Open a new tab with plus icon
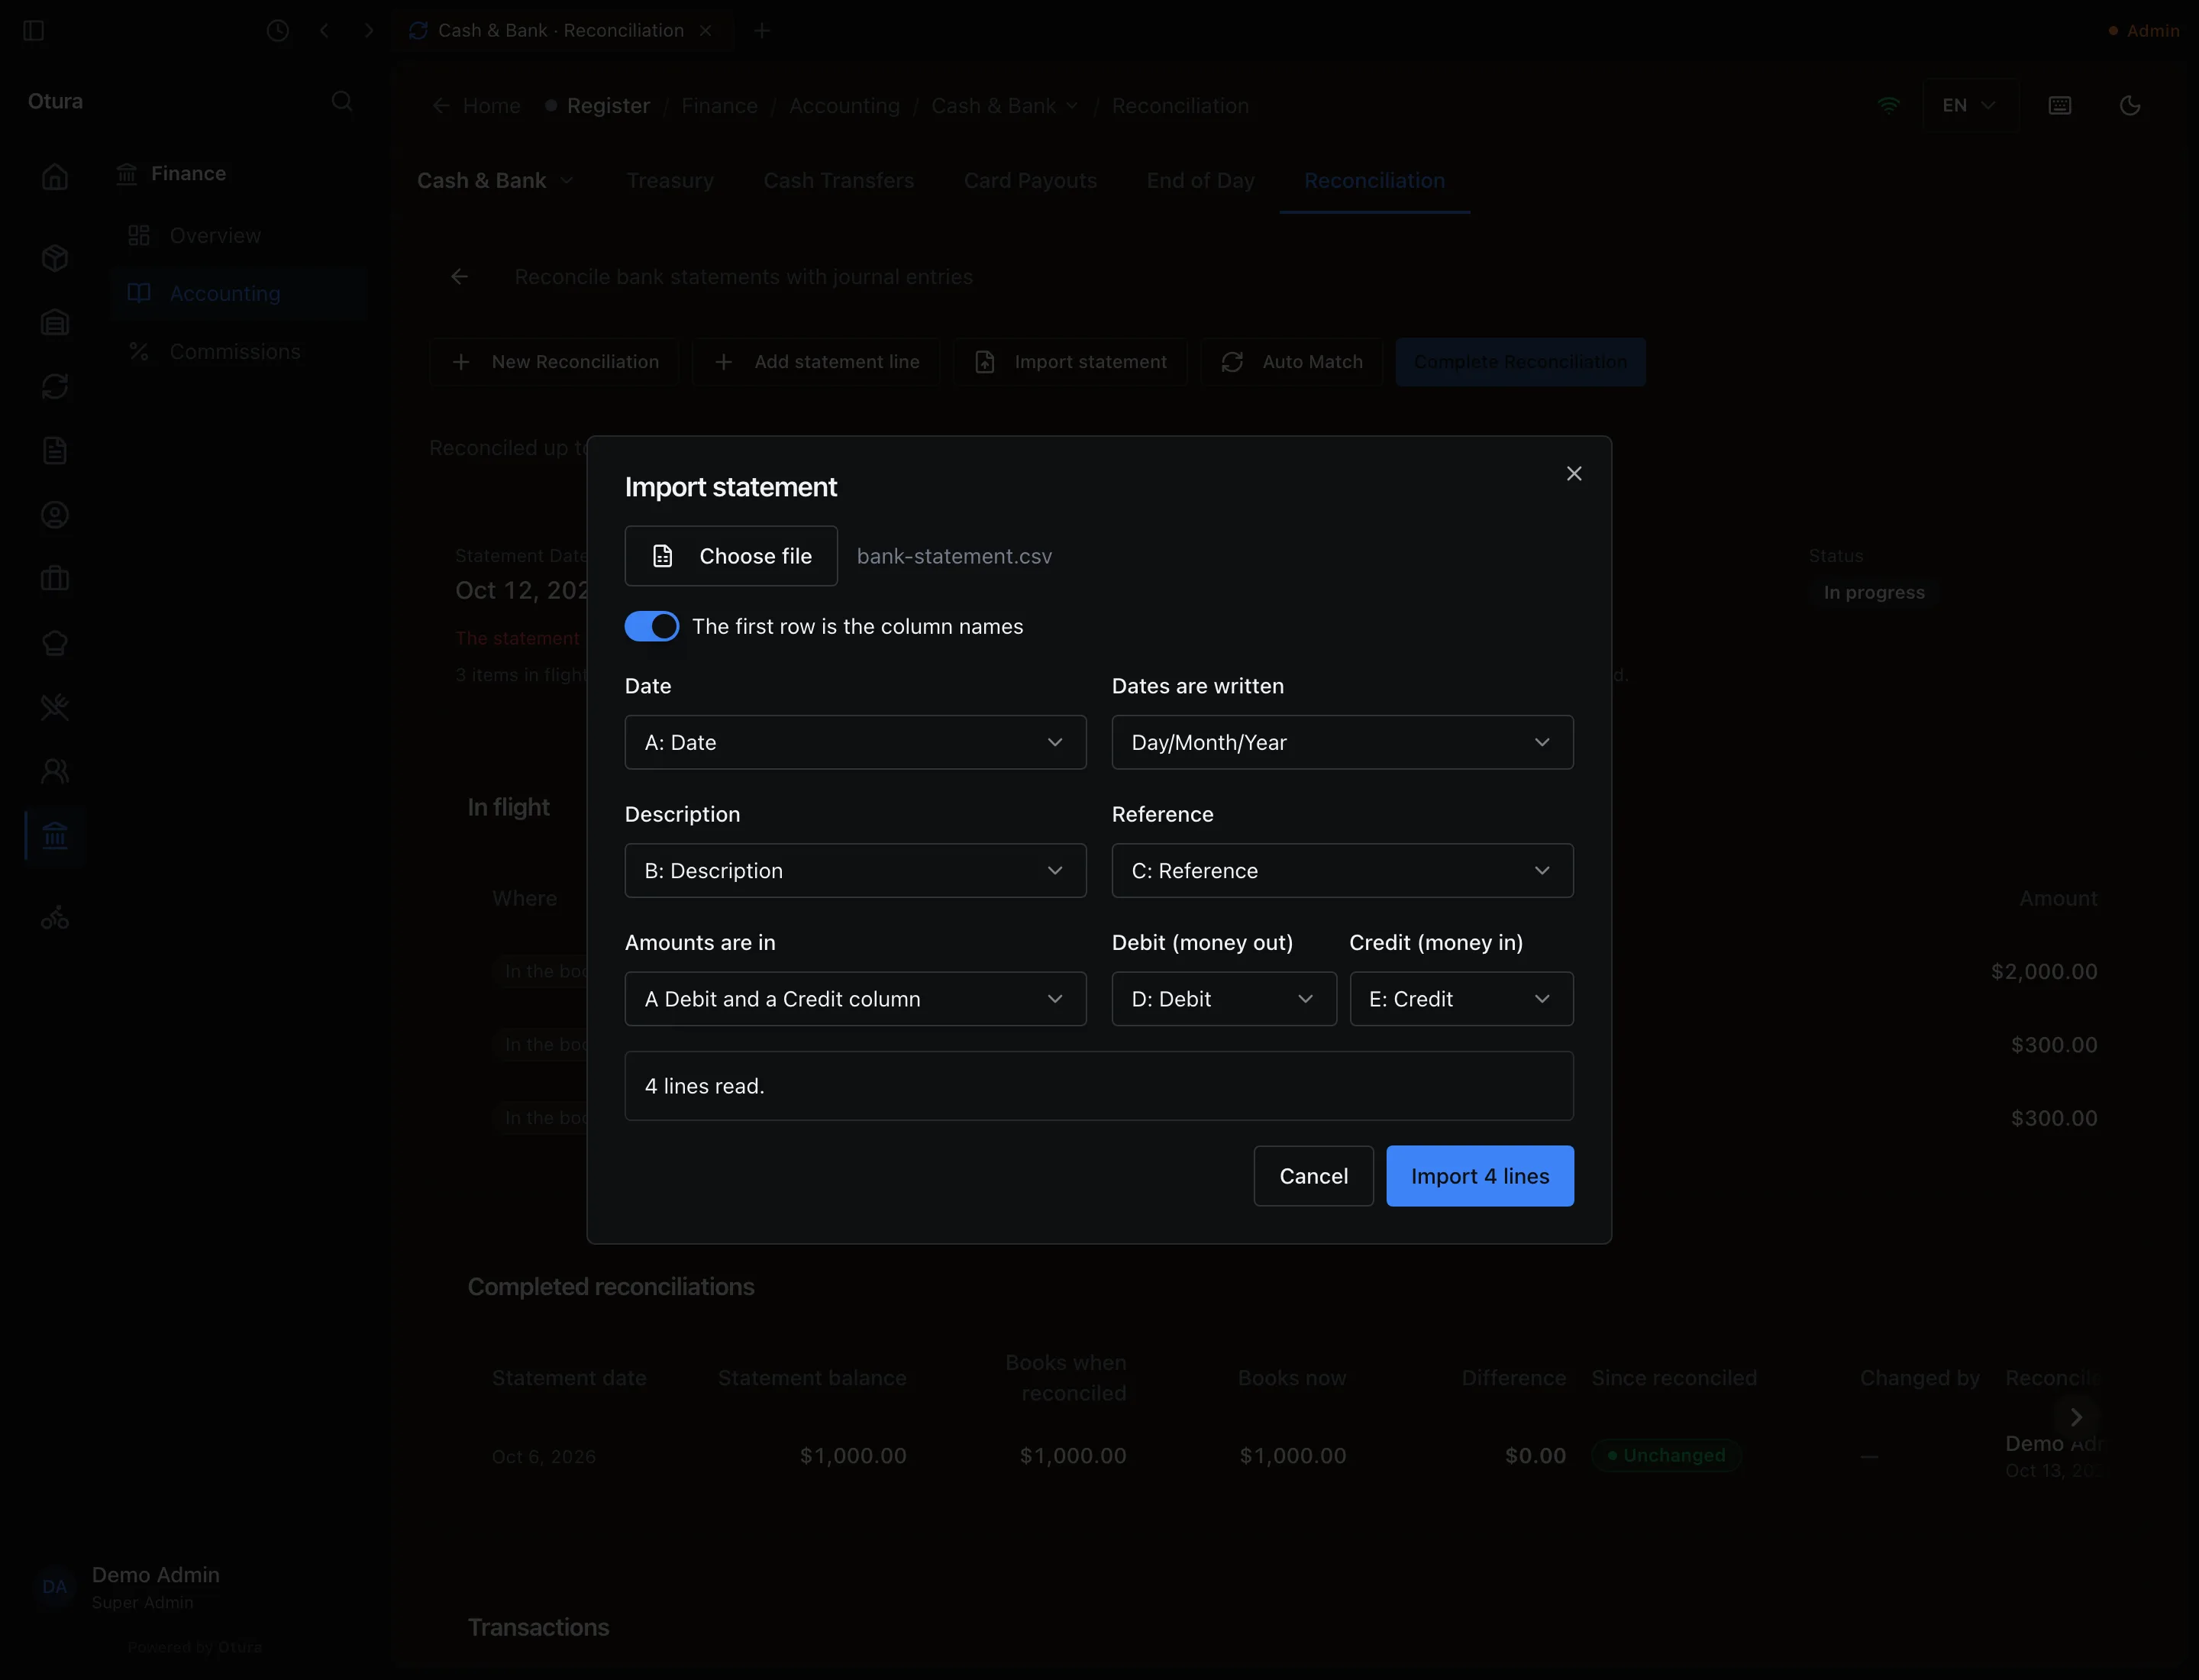 [762, 31]
